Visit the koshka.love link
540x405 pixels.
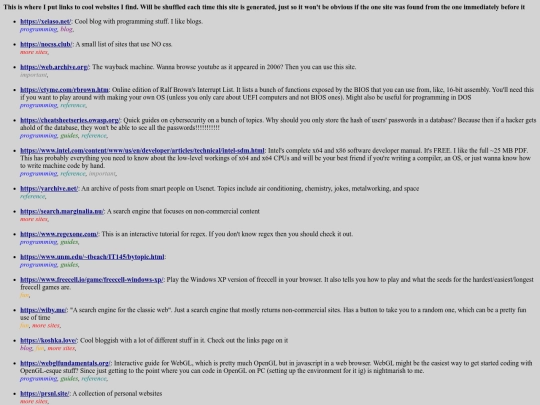(49, 340)
